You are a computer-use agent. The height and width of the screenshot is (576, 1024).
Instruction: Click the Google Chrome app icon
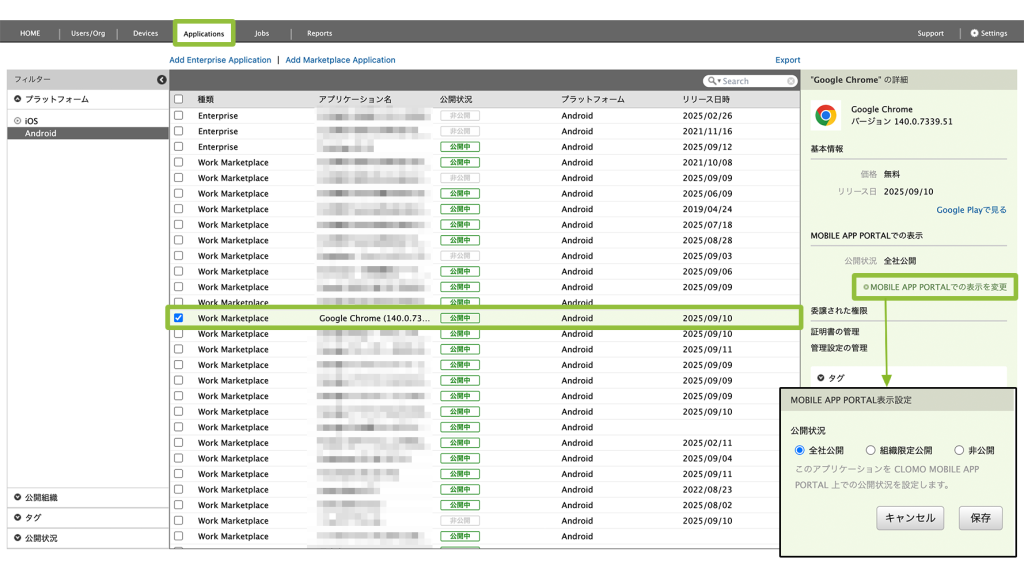[x=826, y=115]
